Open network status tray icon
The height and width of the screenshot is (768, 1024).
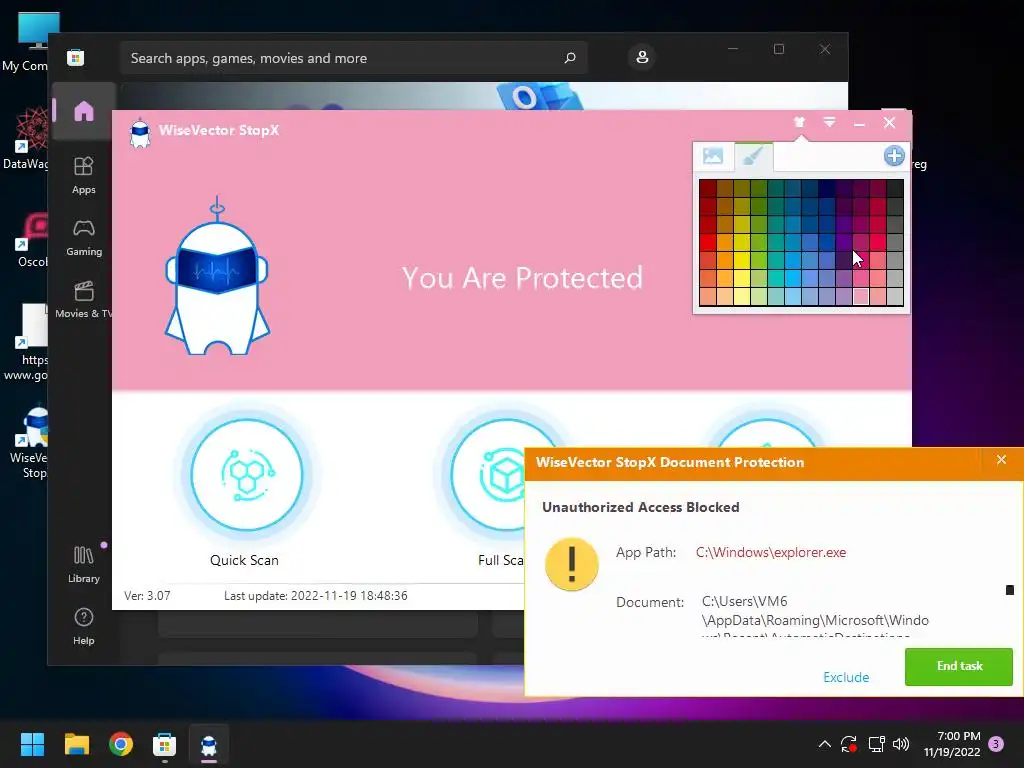[x=876, y=744]
